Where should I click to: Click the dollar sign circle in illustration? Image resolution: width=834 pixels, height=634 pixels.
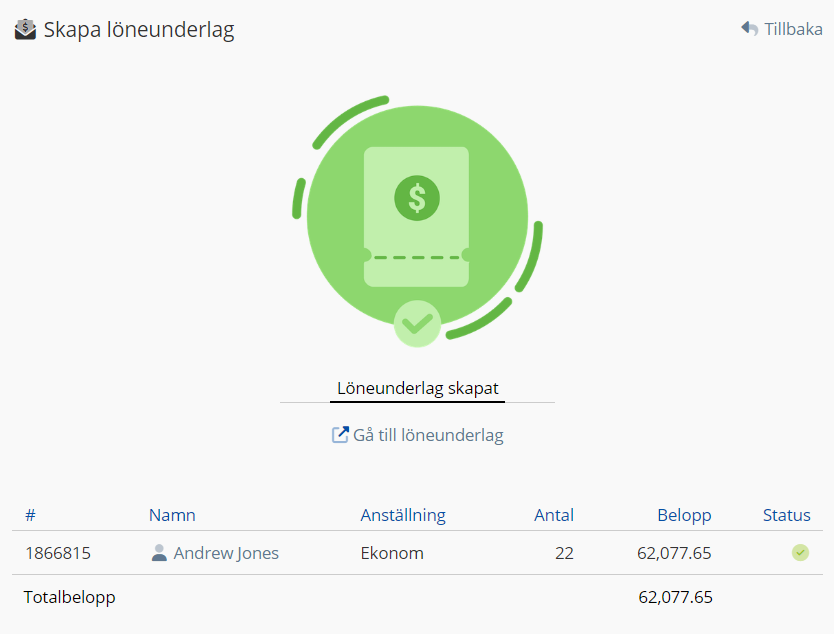[x=417, y=197]
